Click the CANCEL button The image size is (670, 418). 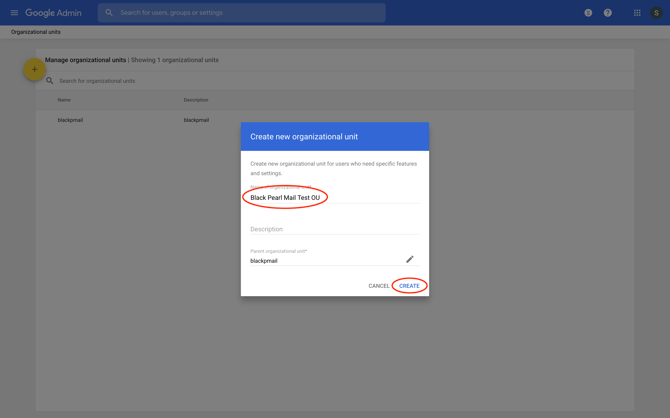point(379,286)
